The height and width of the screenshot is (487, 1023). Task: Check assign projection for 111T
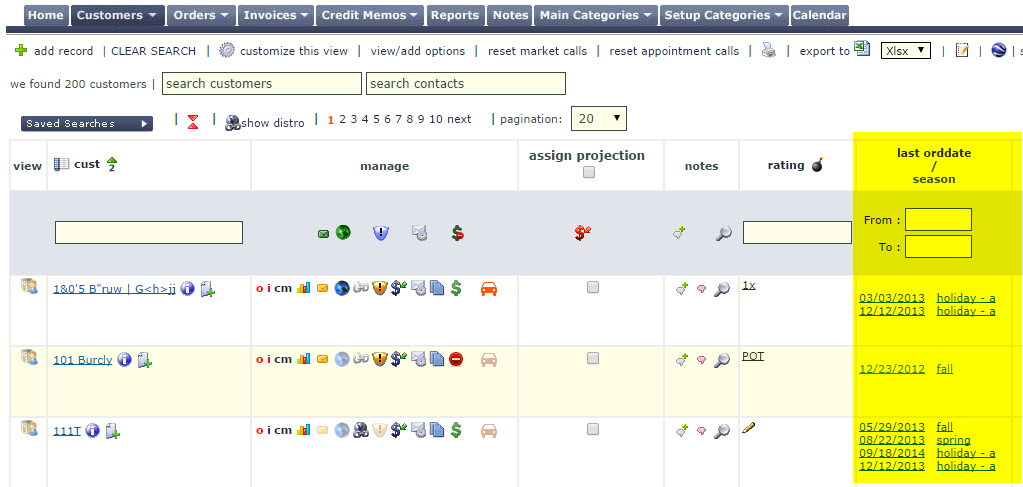(x=592, y=429)
